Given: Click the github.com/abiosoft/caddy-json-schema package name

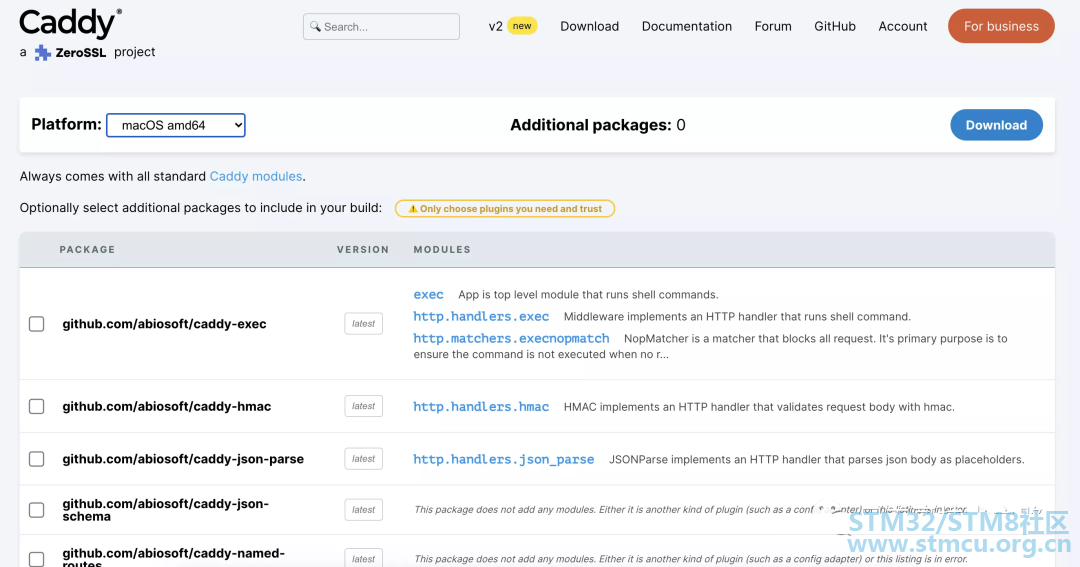Looking at the screenshot, I should click(x=165, y=510).
